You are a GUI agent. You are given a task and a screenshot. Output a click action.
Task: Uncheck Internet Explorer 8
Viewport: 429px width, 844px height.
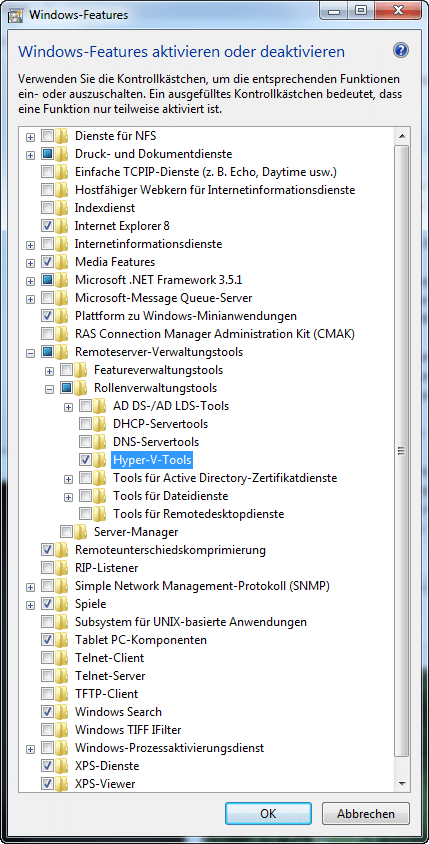tap(47, 226)
